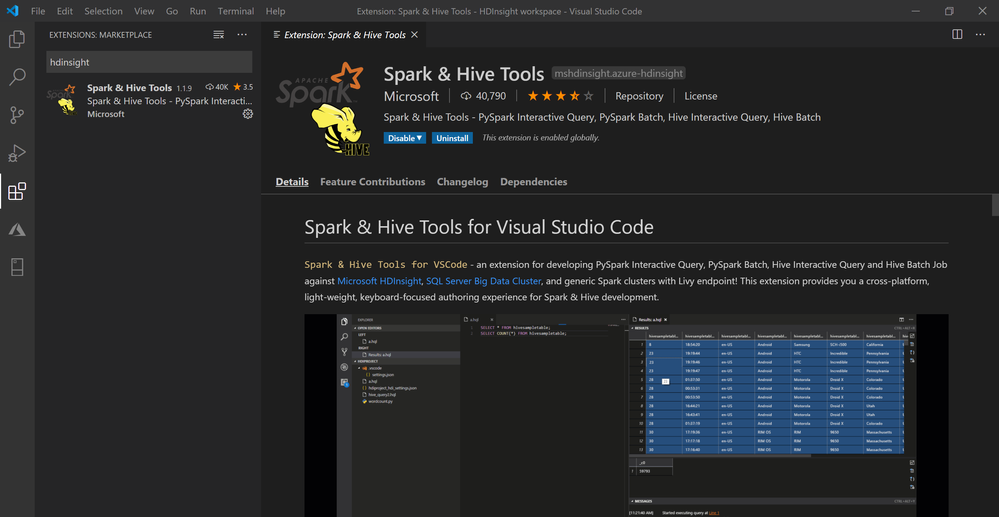The width and height of the screenshot is (999, 517).
Task: Click the hdinsight search input field
Action: point(149,62)
